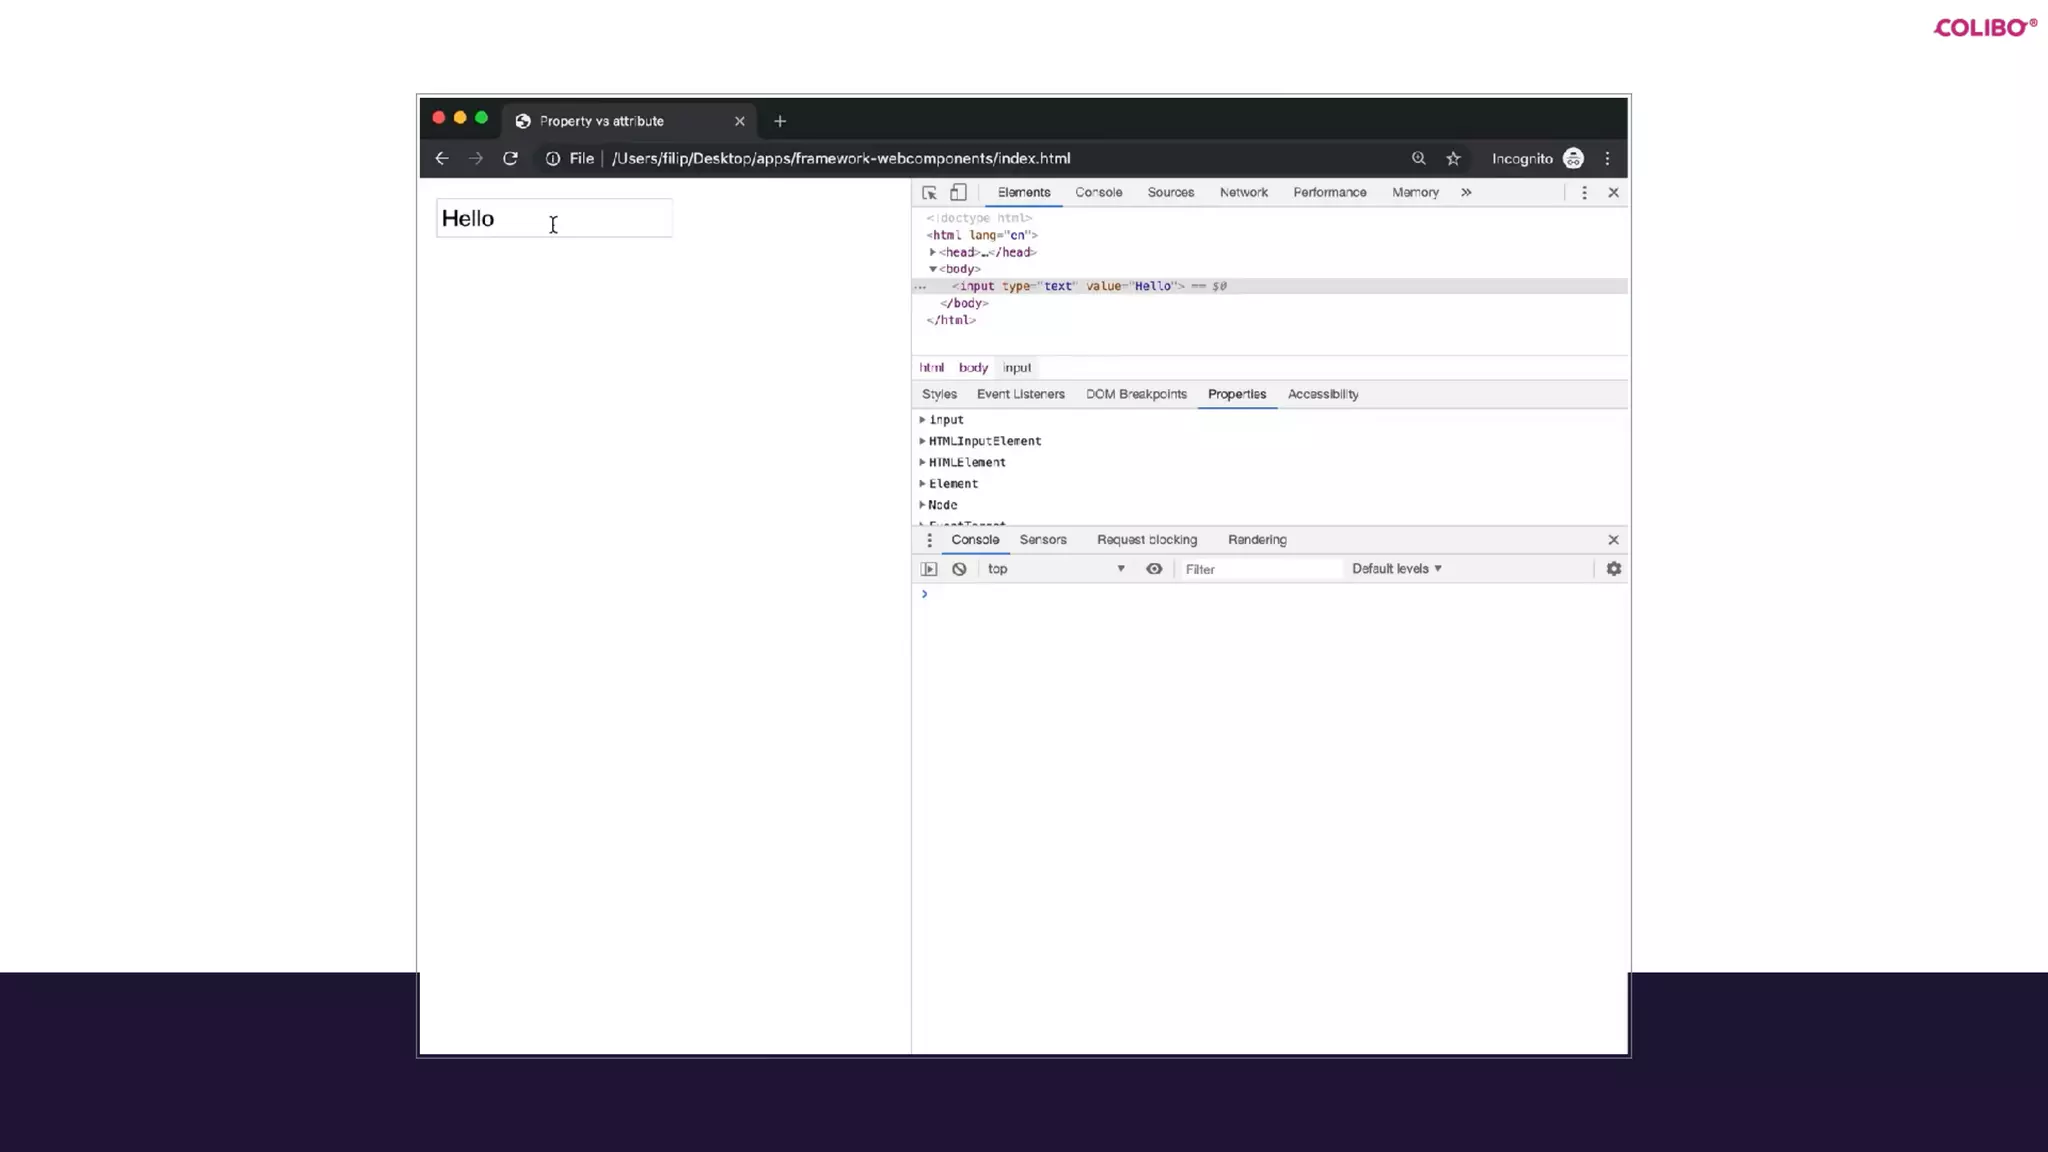Show the console sidebar icon

929,569
